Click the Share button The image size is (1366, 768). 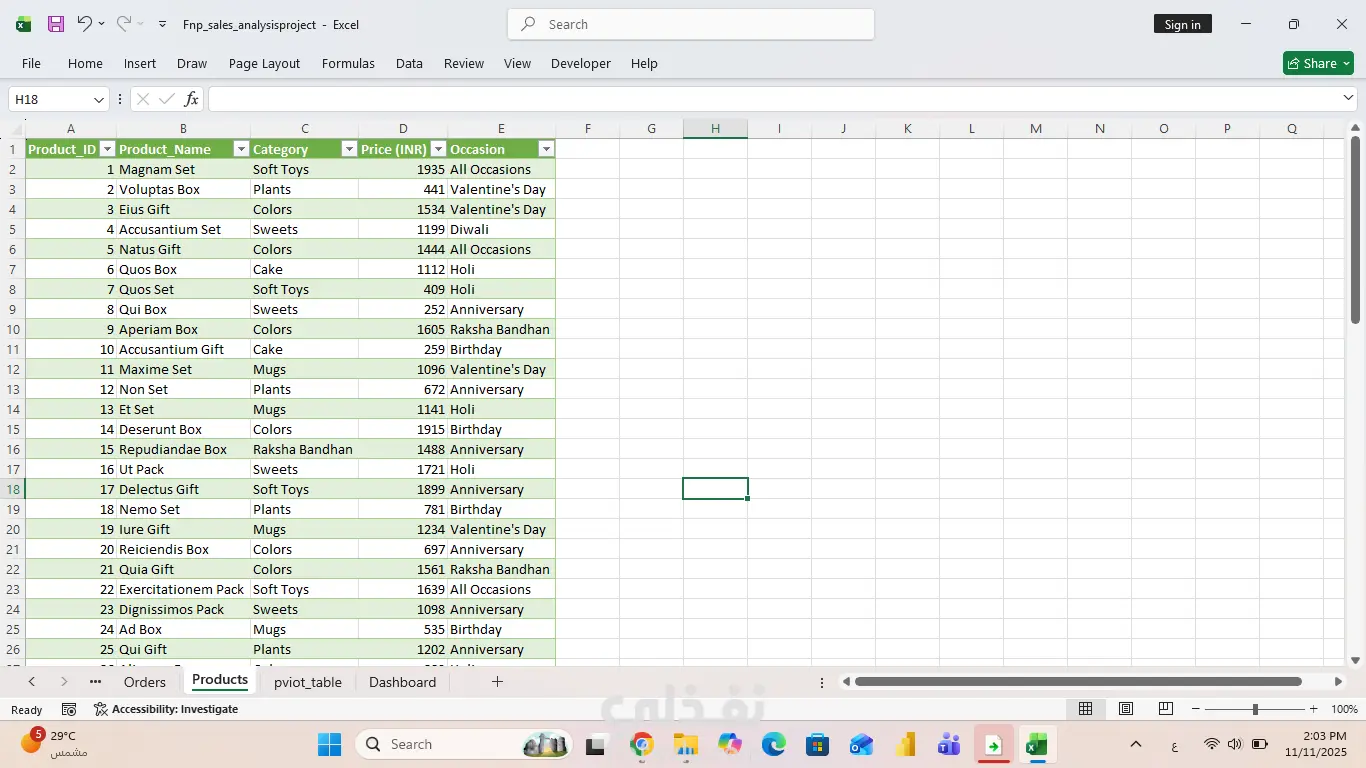coord(1318,63)
